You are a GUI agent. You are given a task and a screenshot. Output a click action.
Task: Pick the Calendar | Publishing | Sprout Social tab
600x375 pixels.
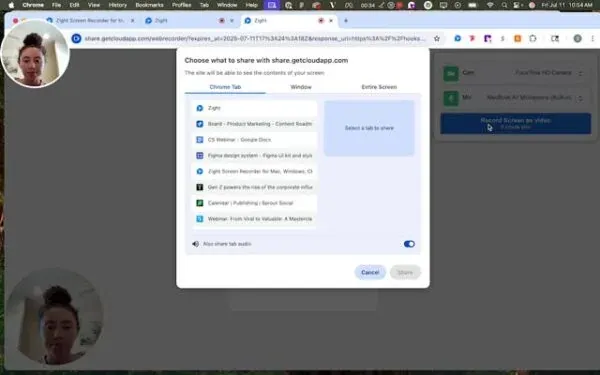click(254, 203)
